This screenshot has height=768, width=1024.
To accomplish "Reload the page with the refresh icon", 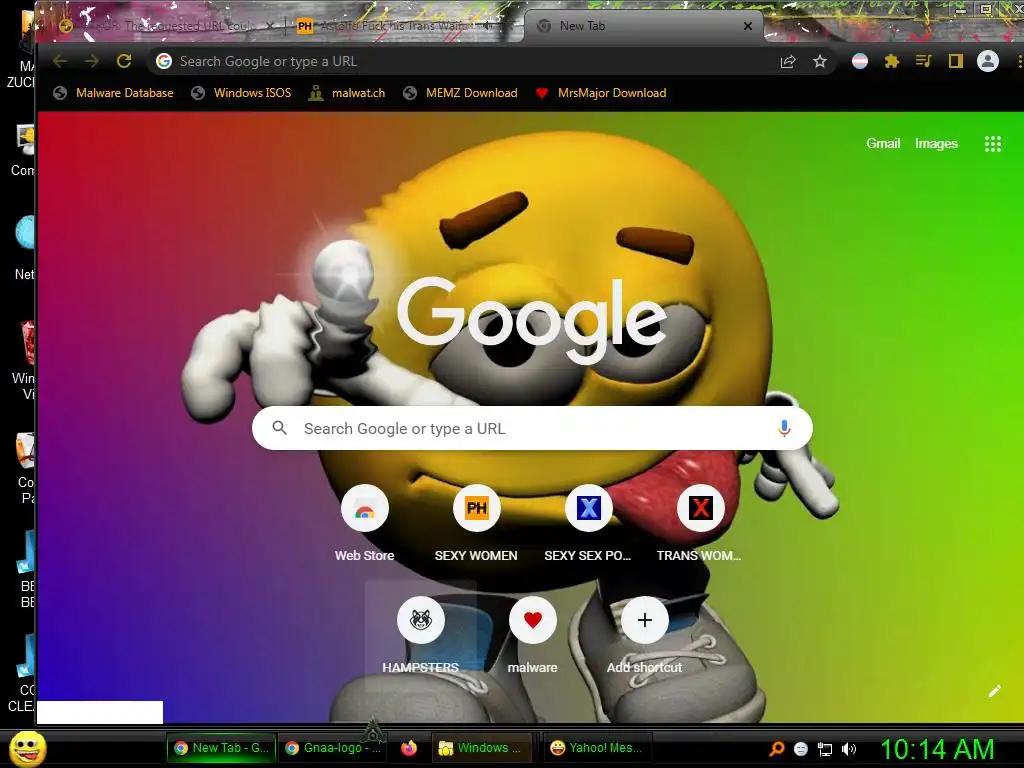I will [x=124, y=61].
